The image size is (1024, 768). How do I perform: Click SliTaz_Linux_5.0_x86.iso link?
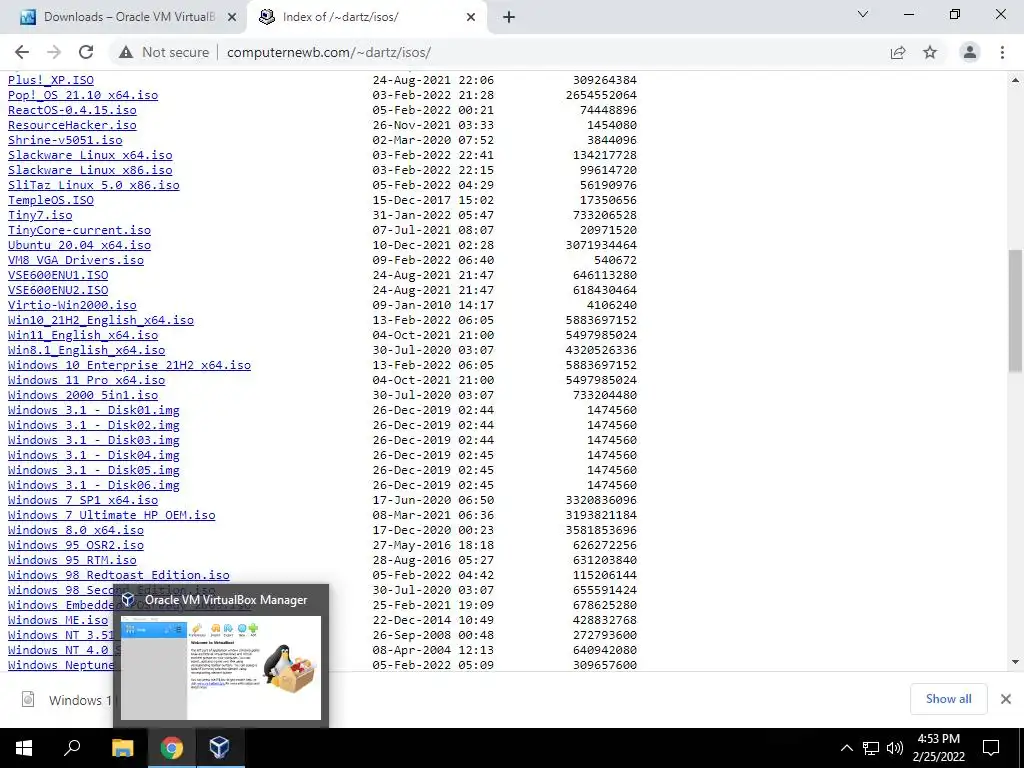93,185
